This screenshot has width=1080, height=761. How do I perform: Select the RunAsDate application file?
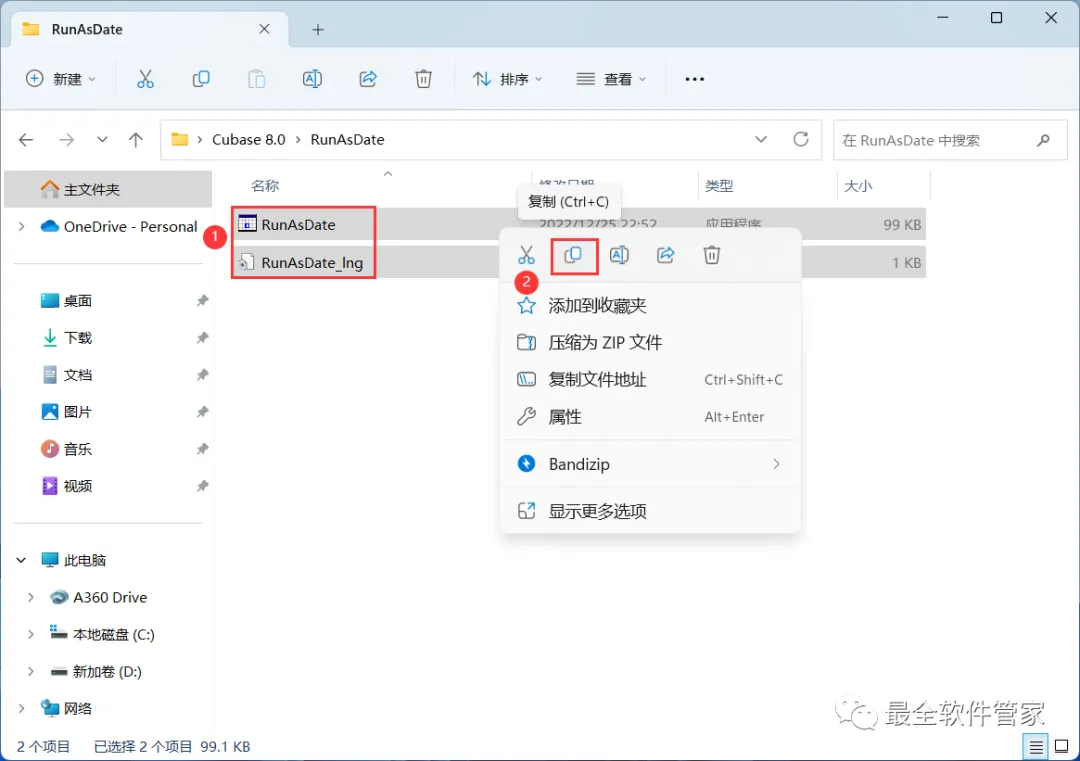pos(298,225)
